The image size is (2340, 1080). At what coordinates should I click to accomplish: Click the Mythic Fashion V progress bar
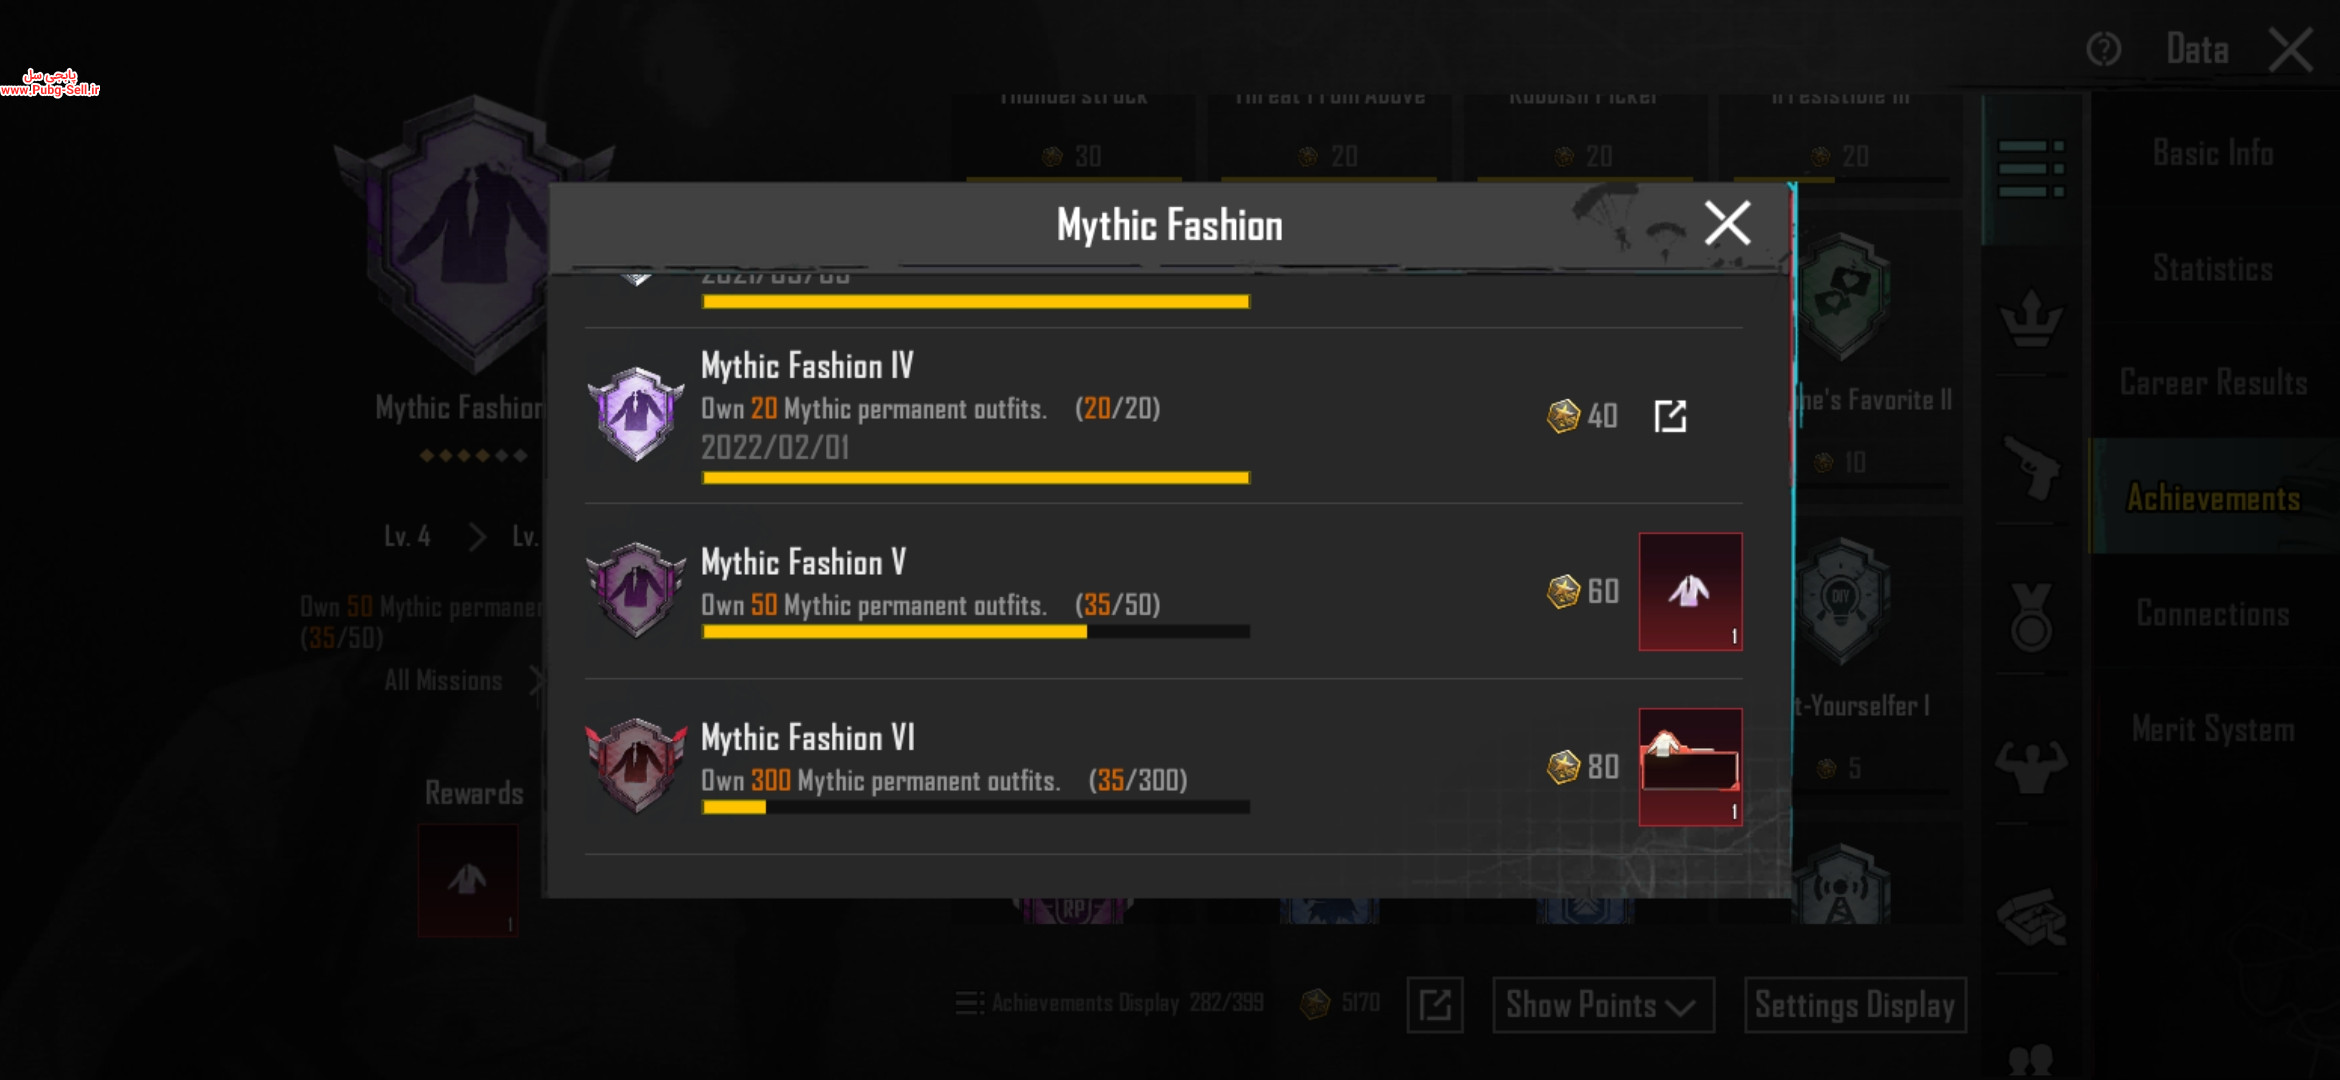click(x=976, y=632)
